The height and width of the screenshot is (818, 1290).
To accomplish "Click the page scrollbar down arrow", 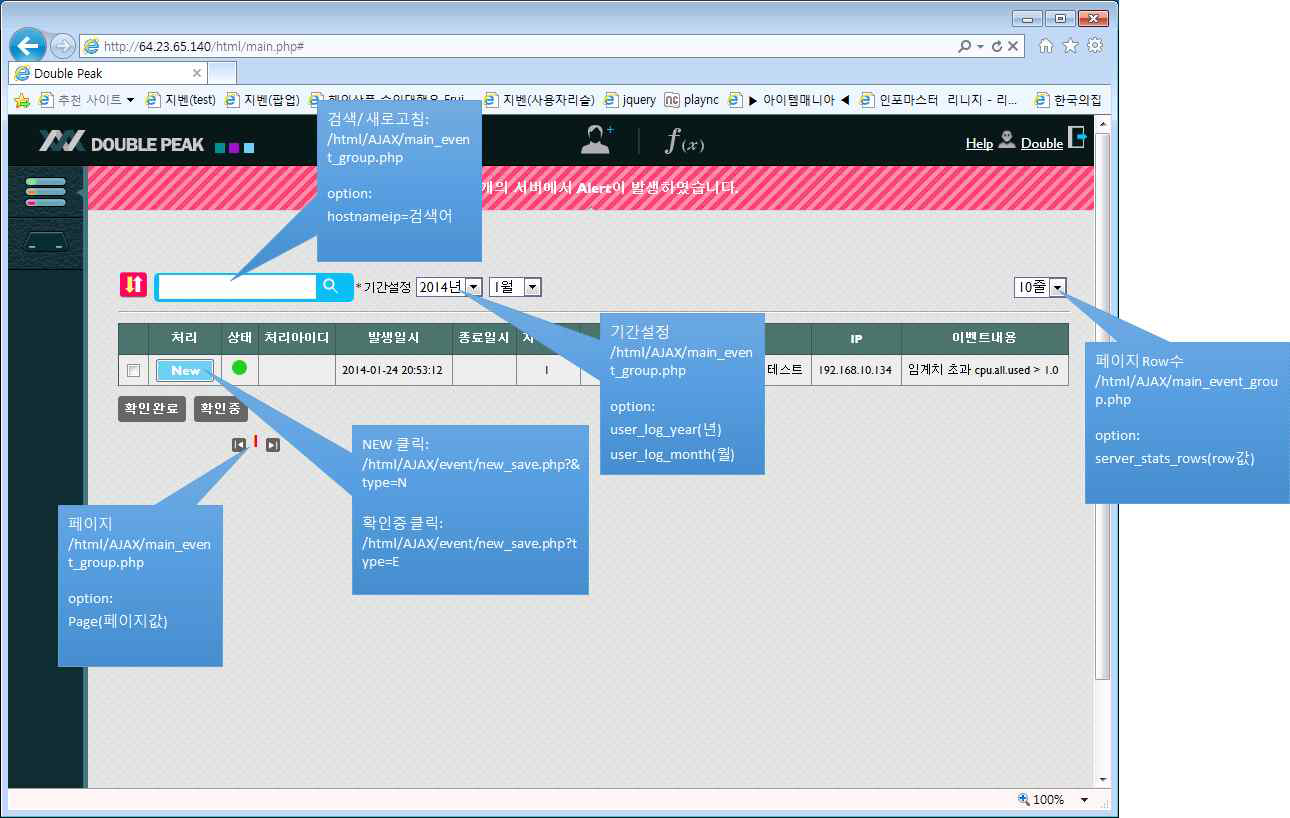I will (x=1103, y=779).
